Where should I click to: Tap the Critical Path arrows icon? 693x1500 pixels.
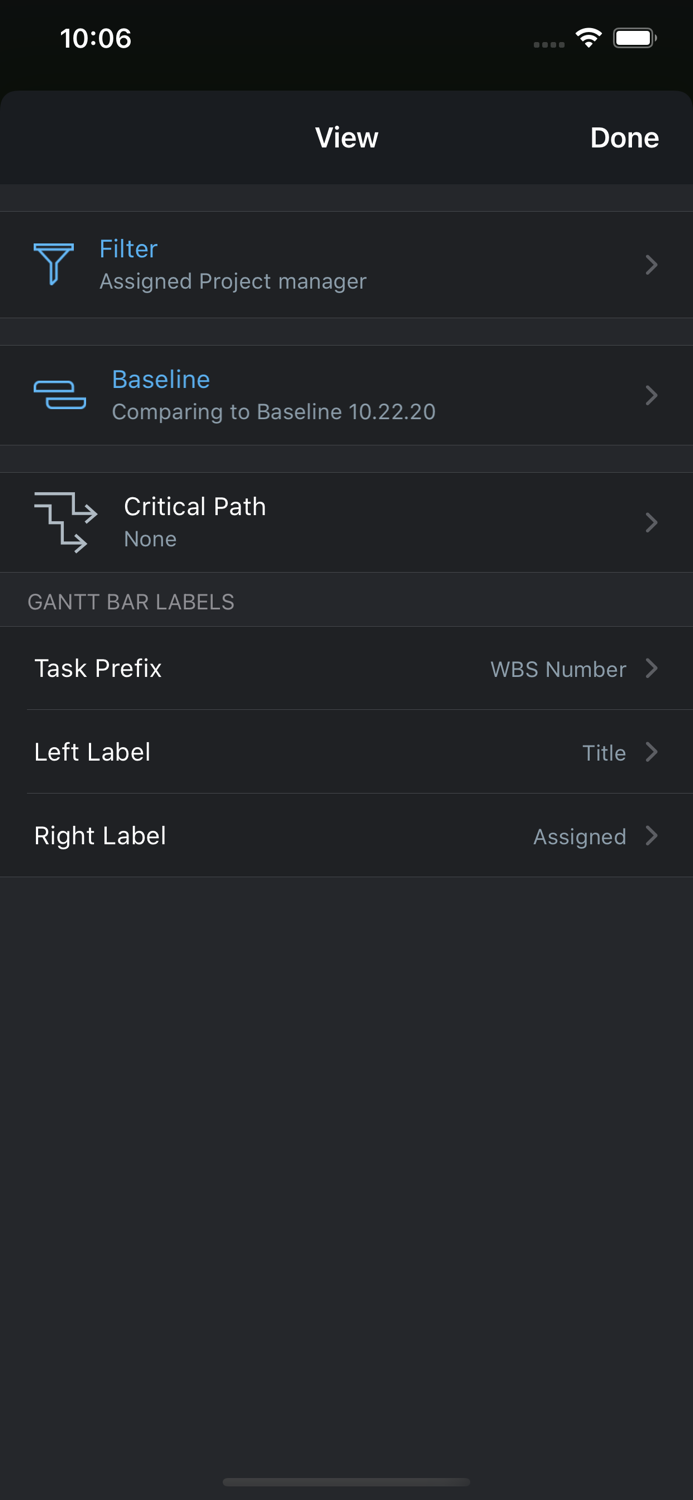pos(65,522)
